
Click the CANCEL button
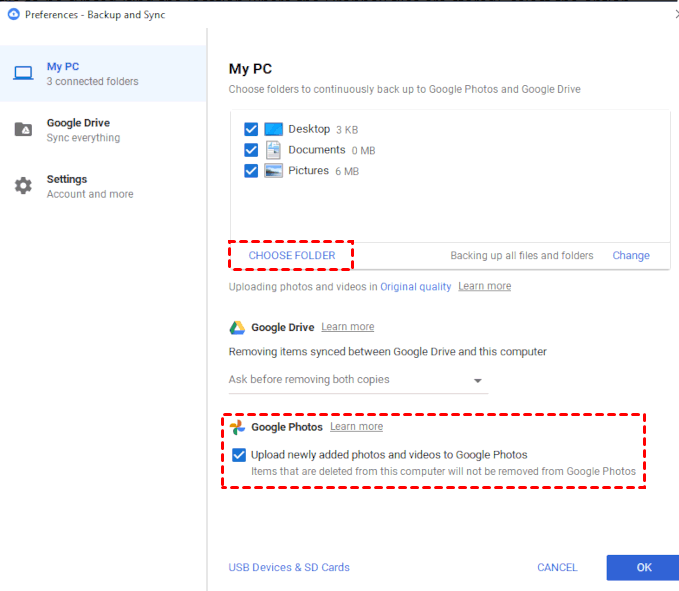click(557, 568)
